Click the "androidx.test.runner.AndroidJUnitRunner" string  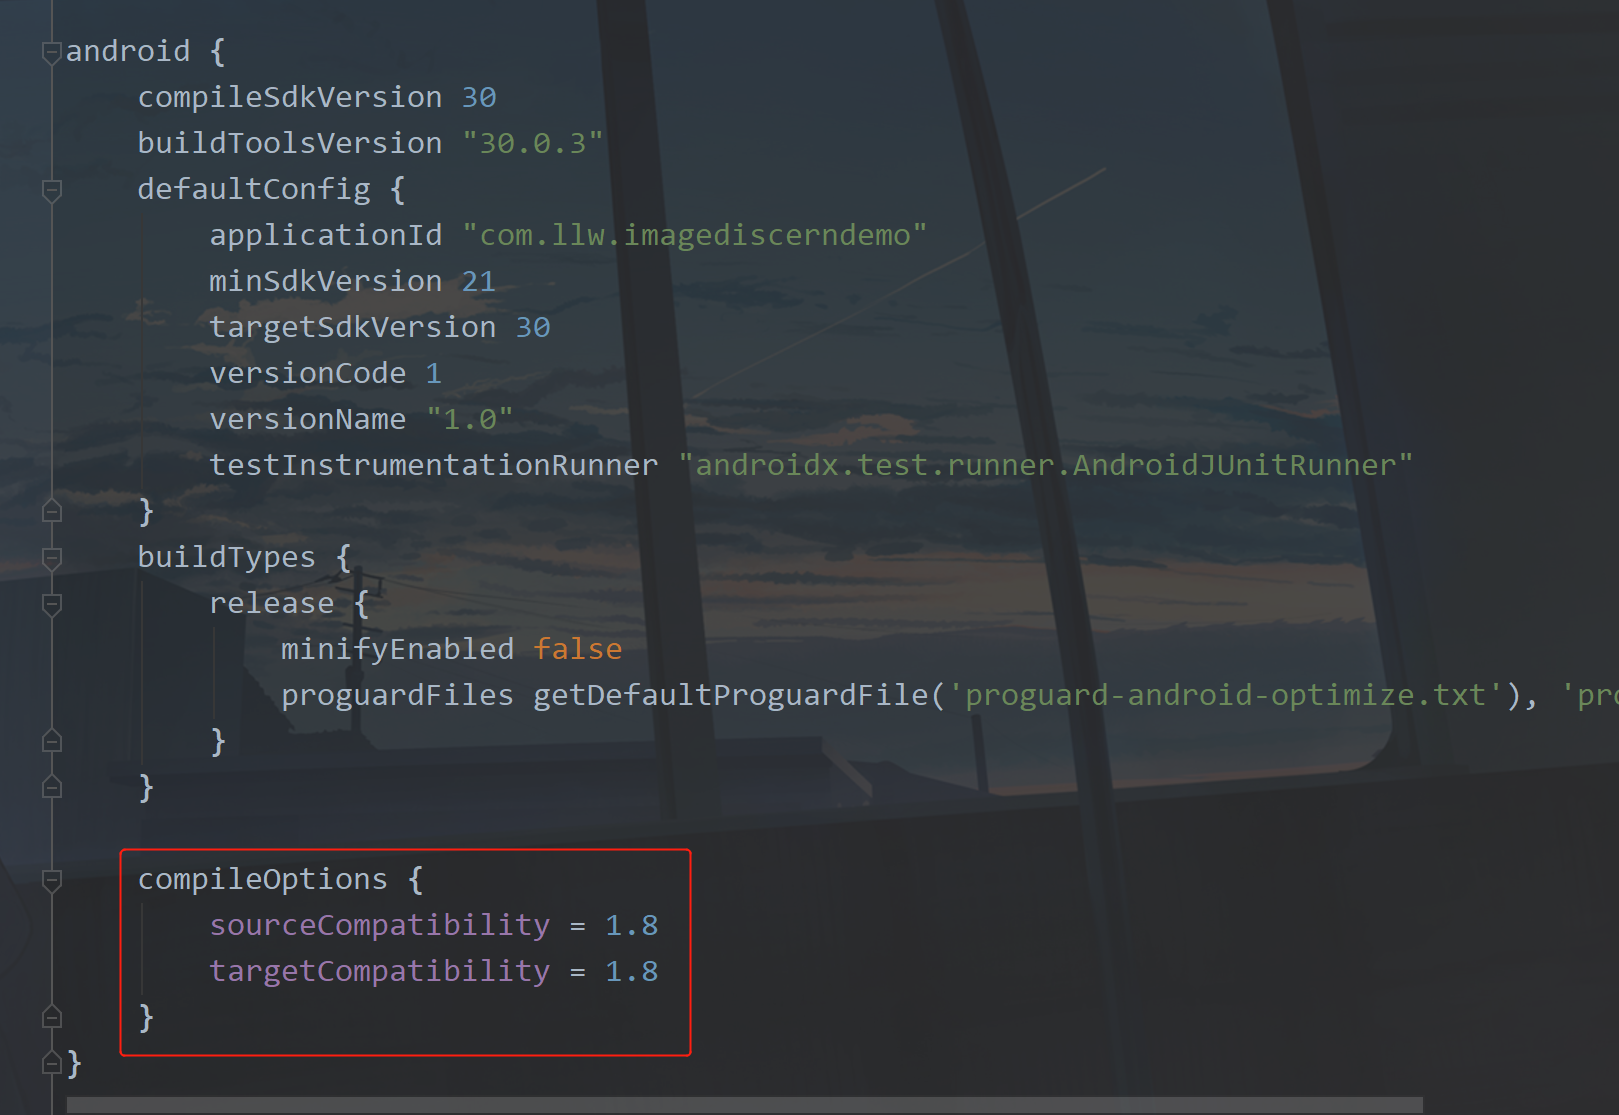pyautogui.click(x=1046, y=465)
